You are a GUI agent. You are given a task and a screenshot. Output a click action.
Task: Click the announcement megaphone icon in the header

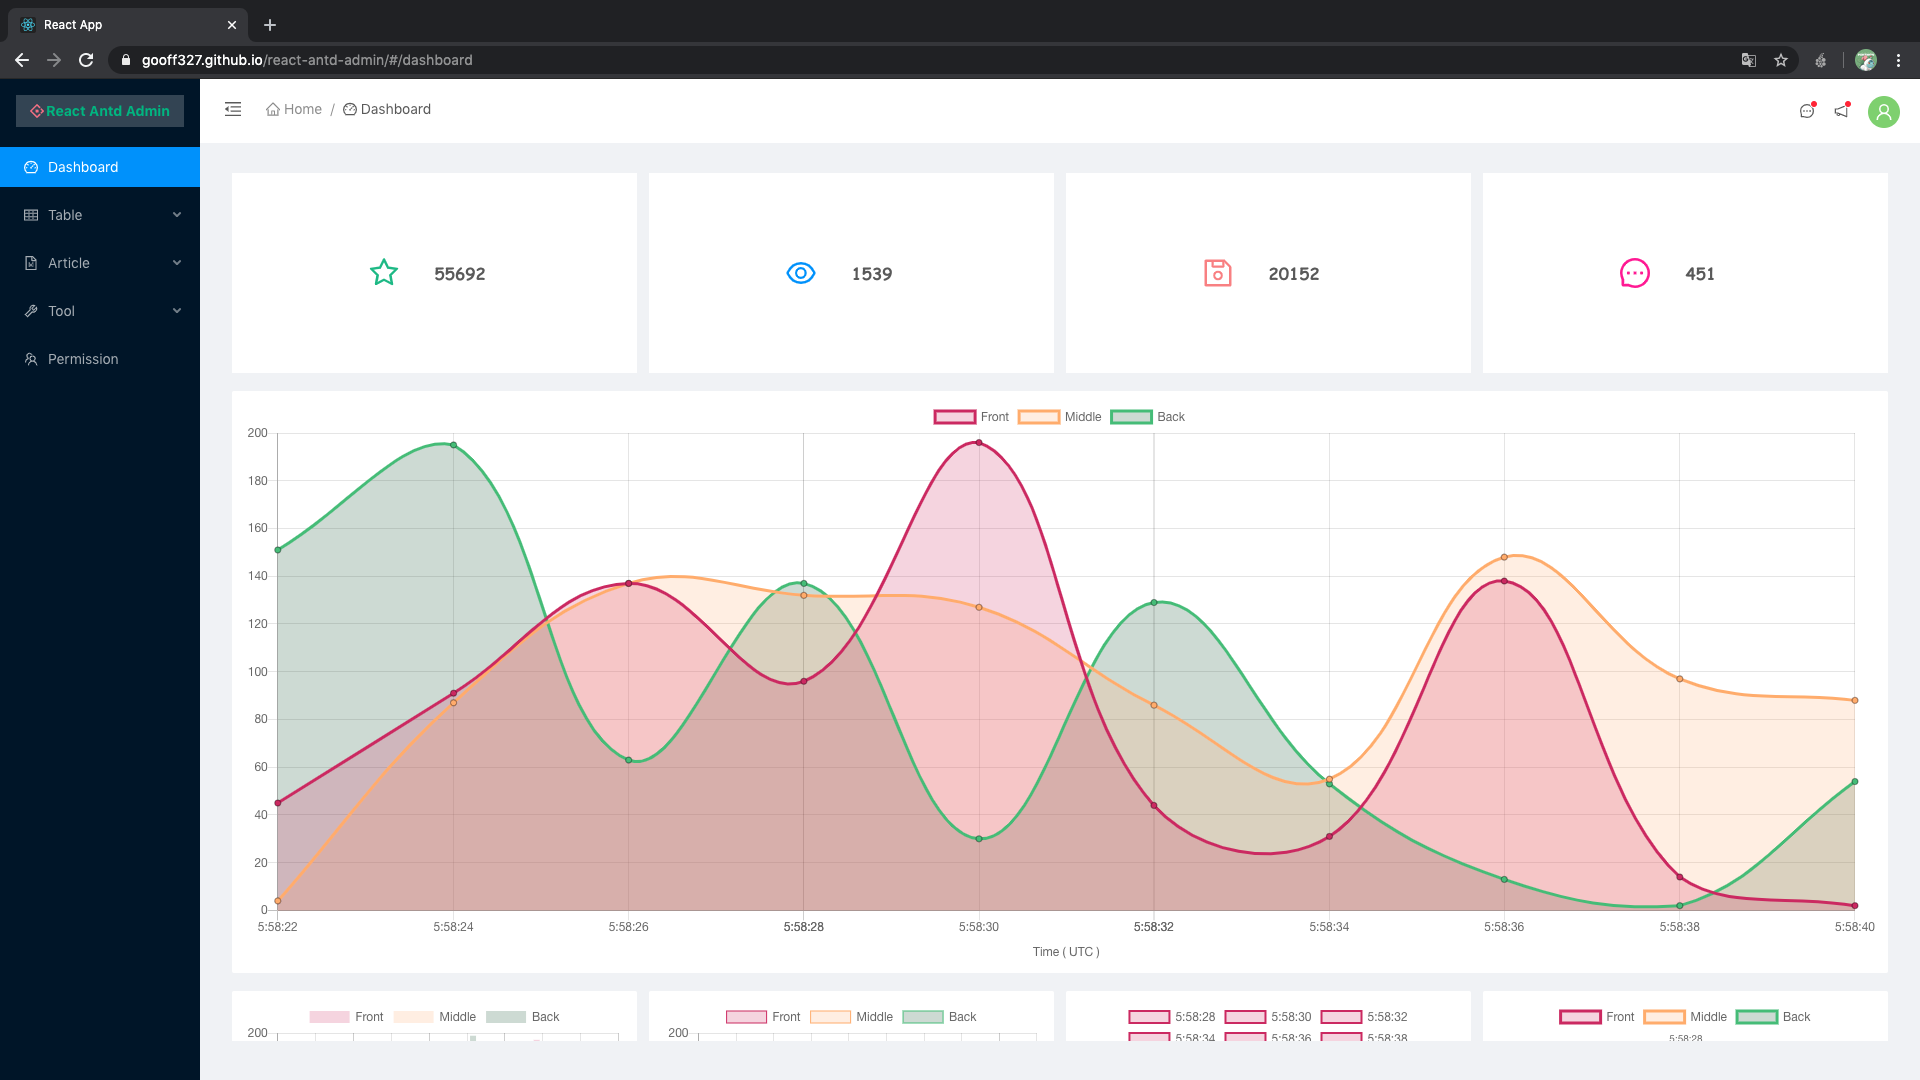[x=1843, y=111]
